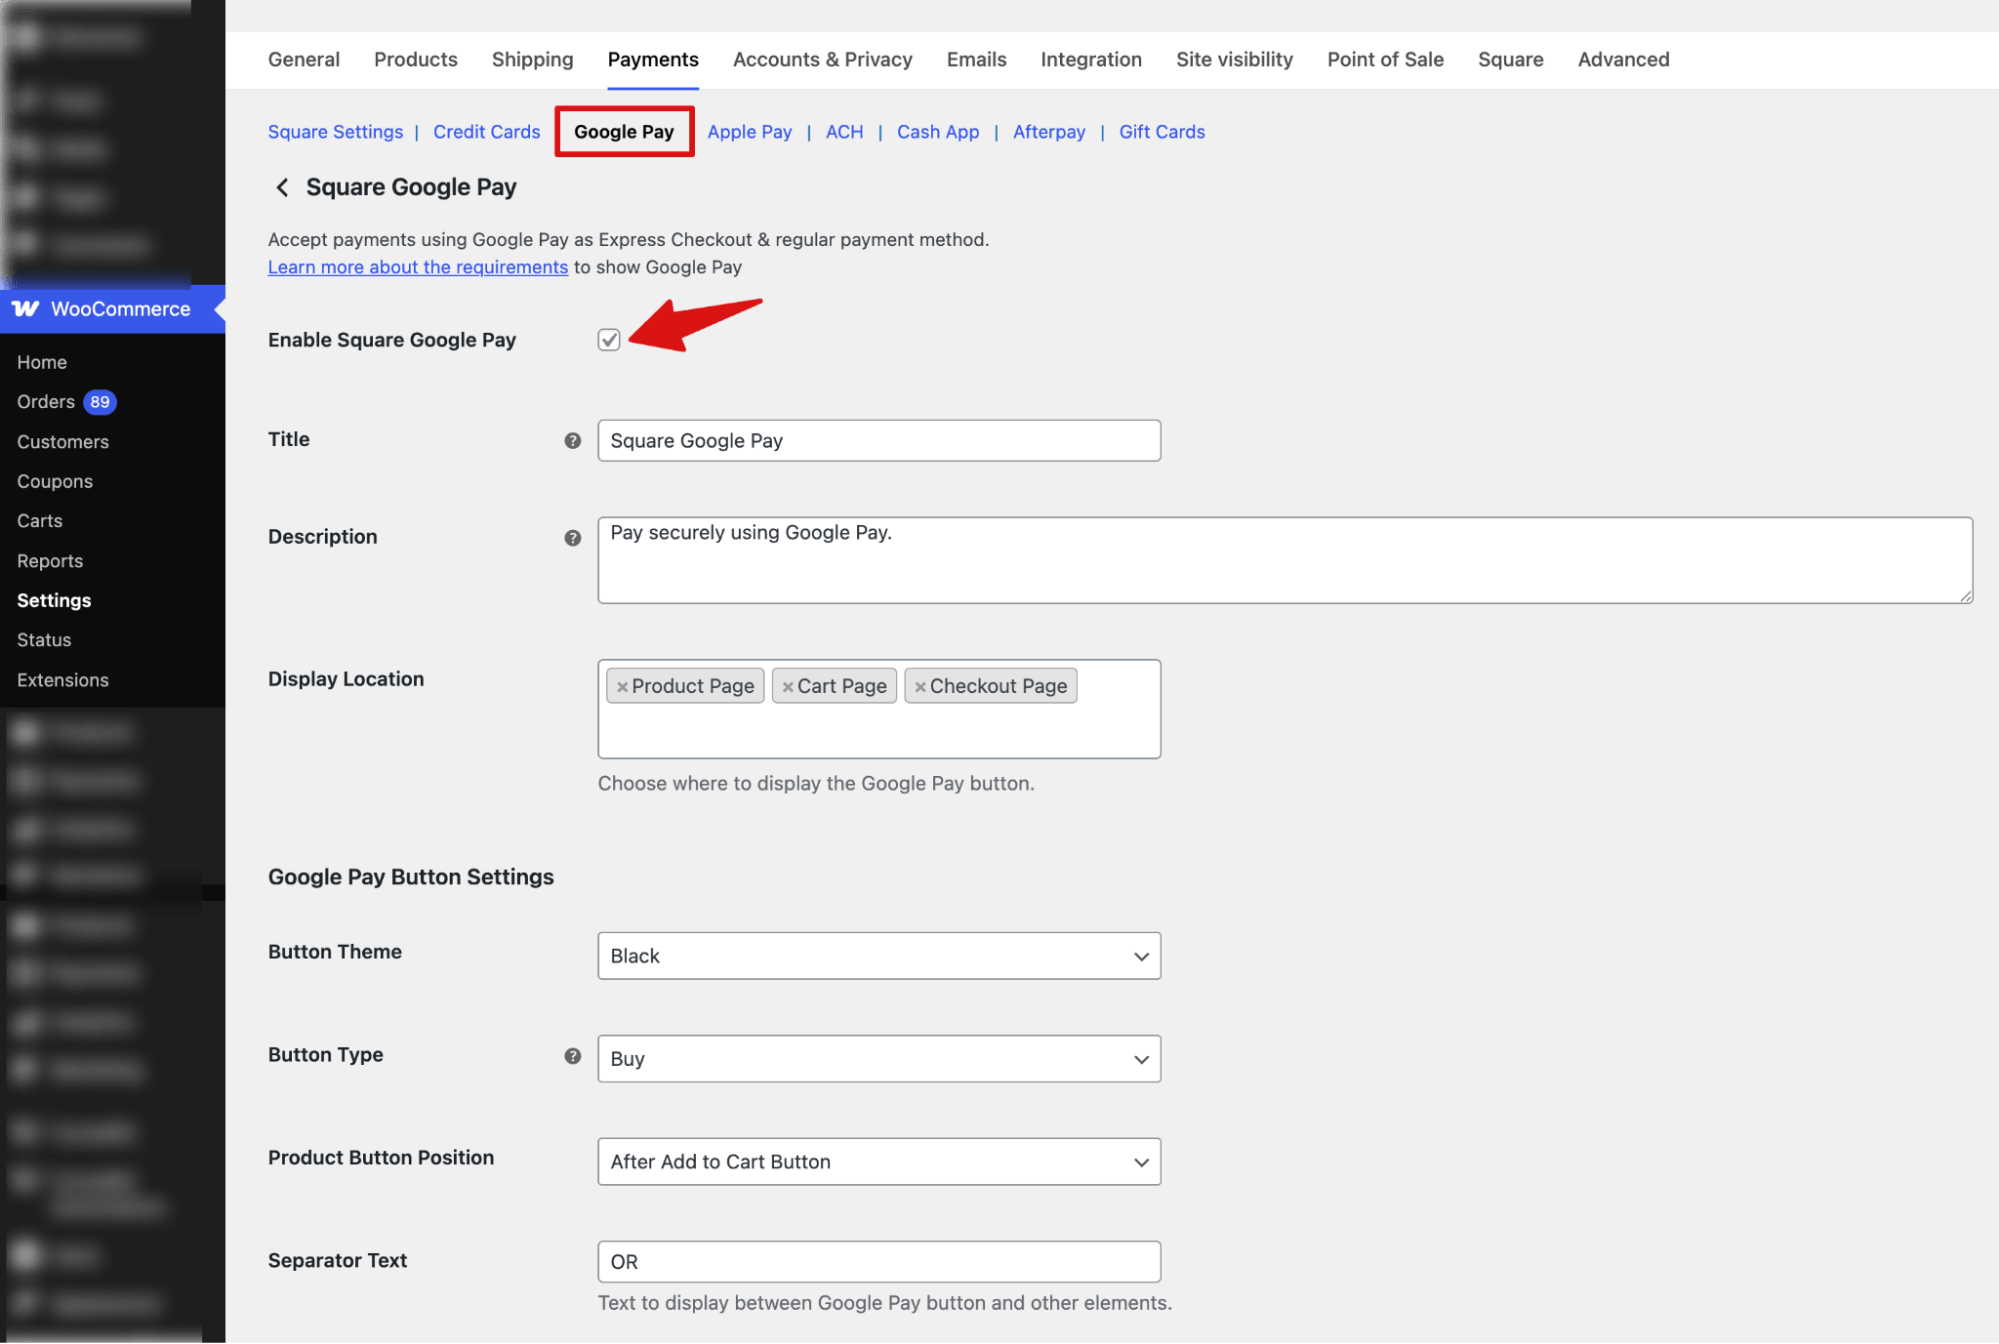Open the Square settings tab
Image resolution: width=1999 pixels, height=1344 pixels.
click(x=1511, y=59)
